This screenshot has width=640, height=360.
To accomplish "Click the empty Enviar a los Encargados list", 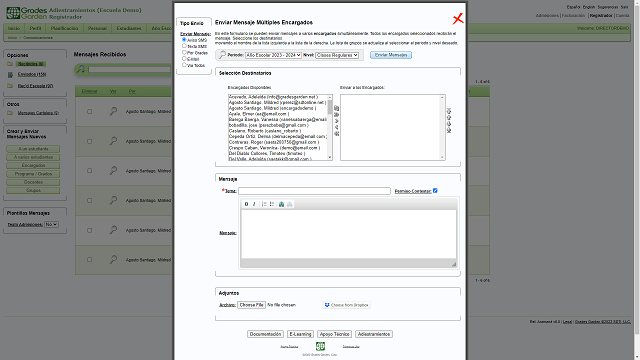I will tap(393, 127).
